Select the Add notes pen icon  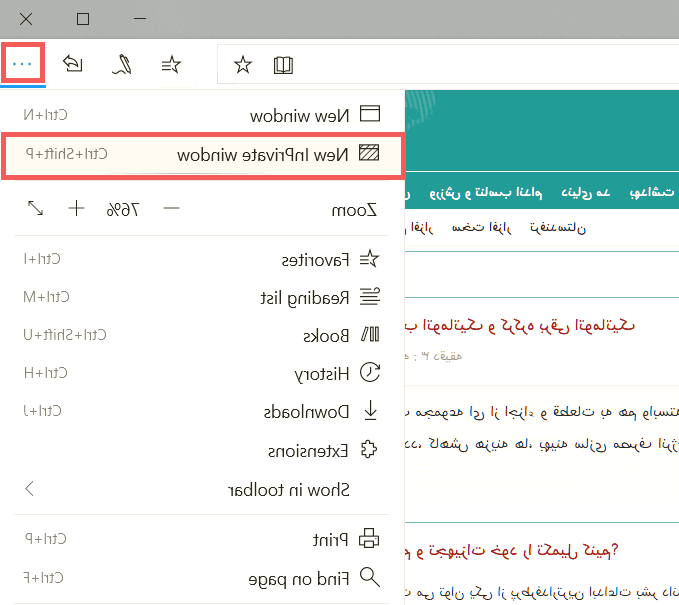click(121, 65)
